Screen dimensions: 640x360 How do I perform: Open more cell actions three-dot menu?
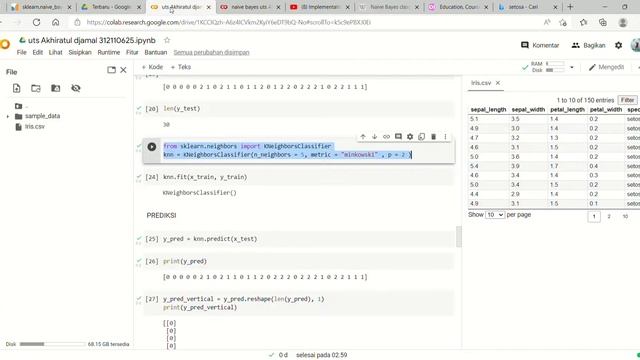point(445,137)
